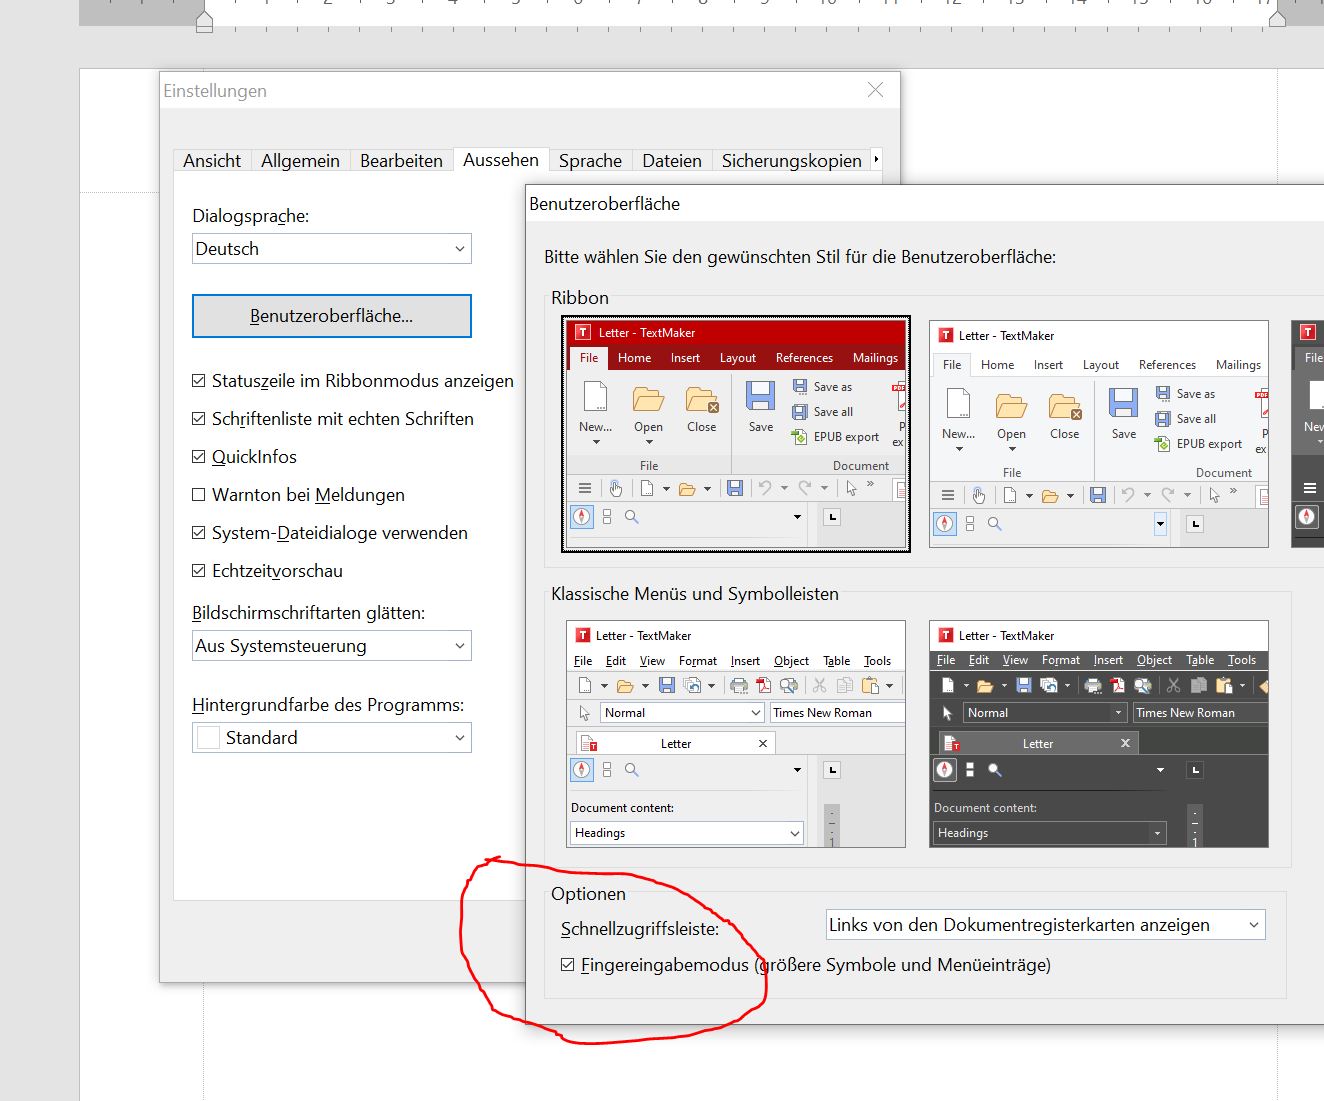Click Headings dropdown in dark classic preview

click(x=1050, y=833)
